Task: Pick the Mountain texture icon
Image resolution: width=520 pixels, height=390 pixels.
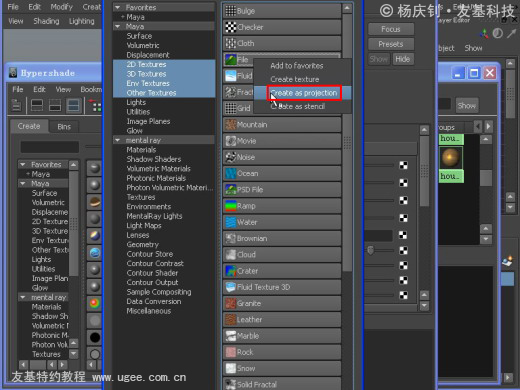Action: point(231,125)
